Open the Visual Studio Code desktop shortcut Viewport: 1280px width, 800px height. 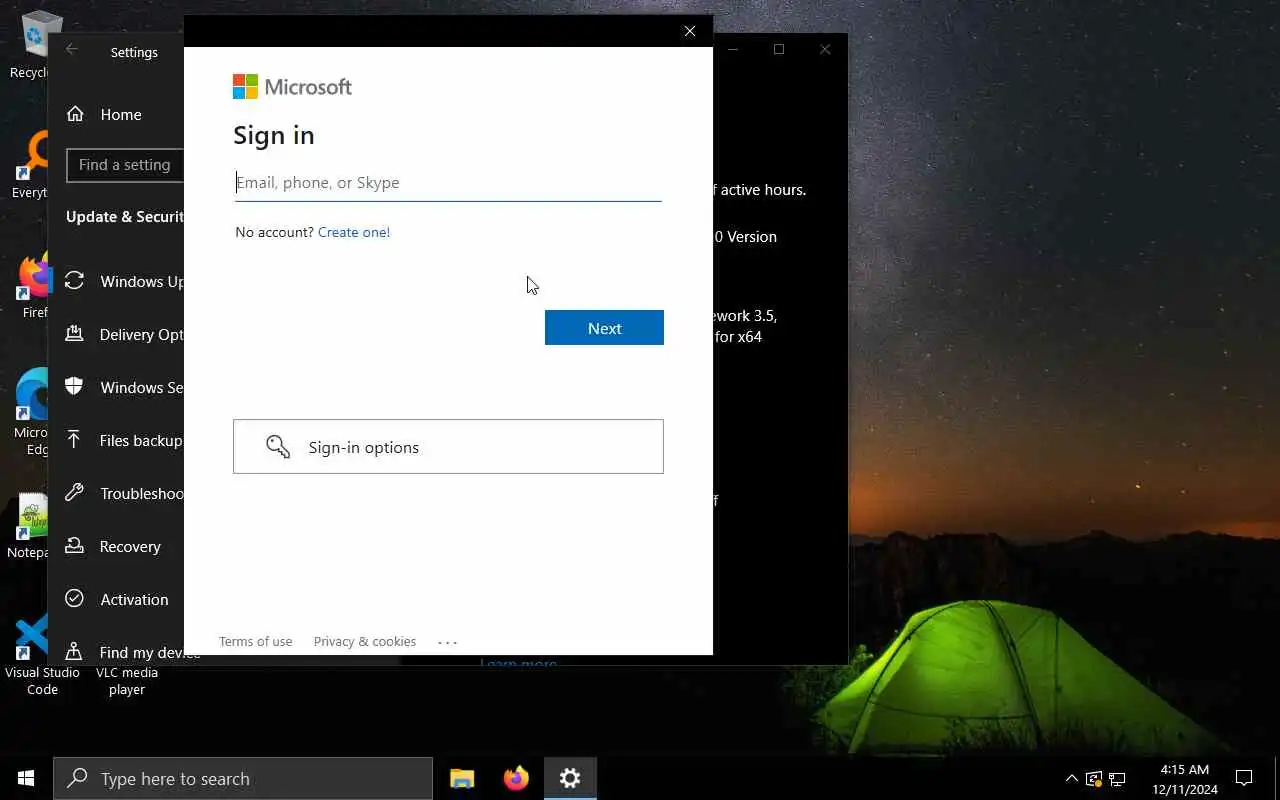tap(42, 655)
